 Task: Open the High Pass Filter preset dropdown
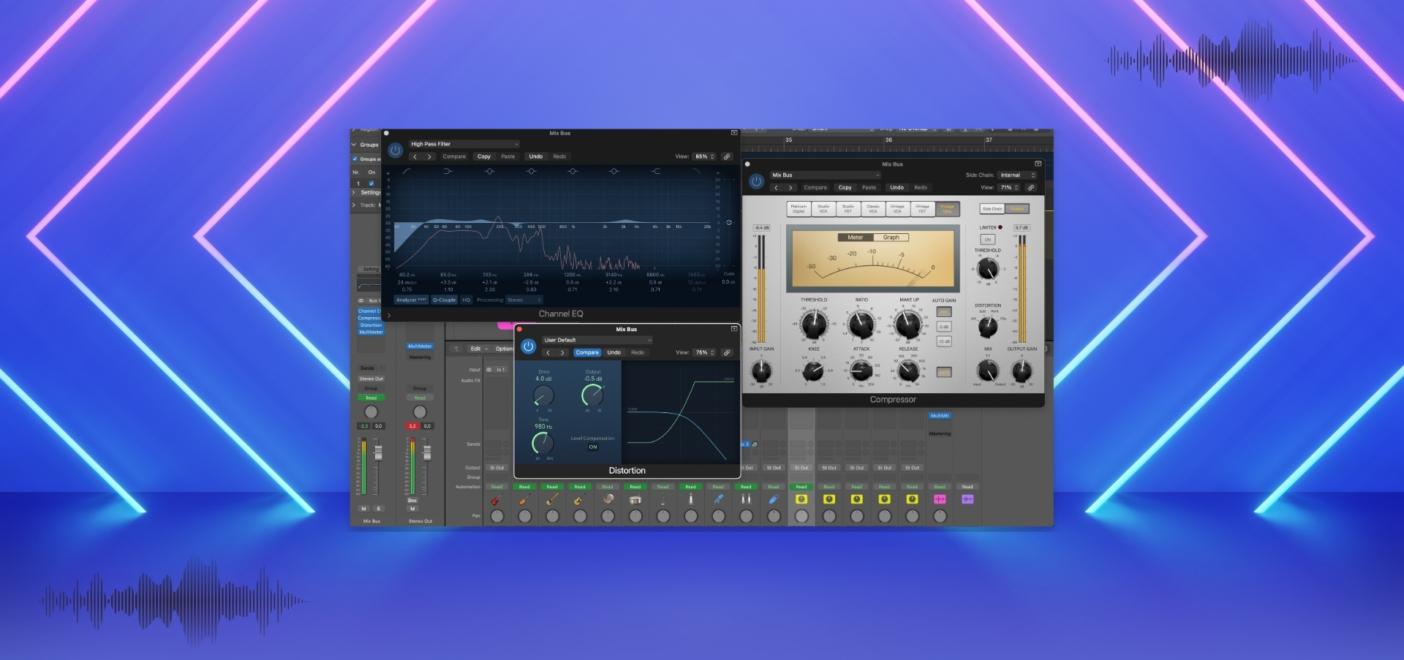click(x=463, y=144)
